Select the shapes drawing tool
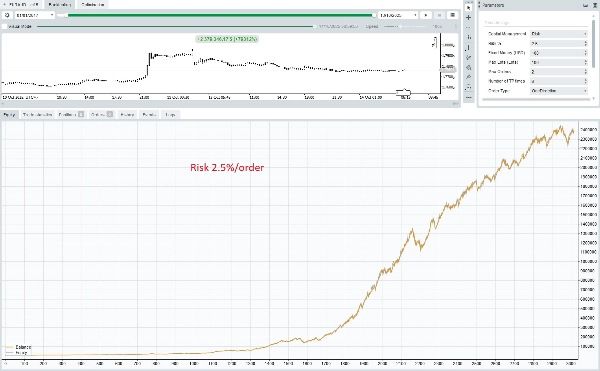This screenshot has height=371, width=600. pyautogui.click(x=469, y=67)
